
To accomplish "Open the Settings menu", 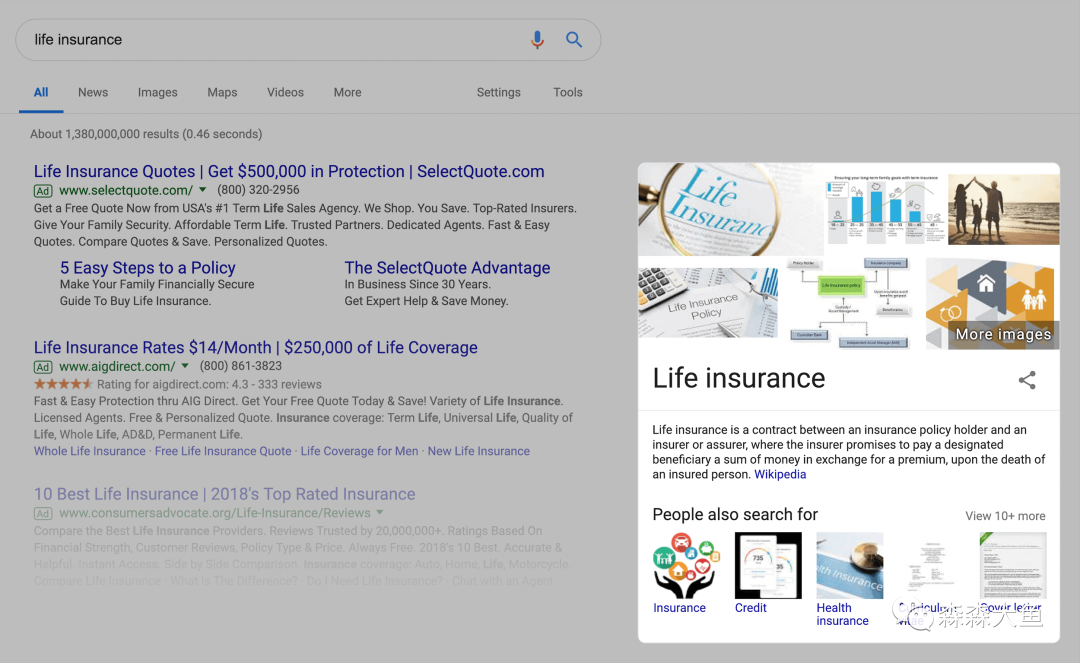I will coord(498,92).
